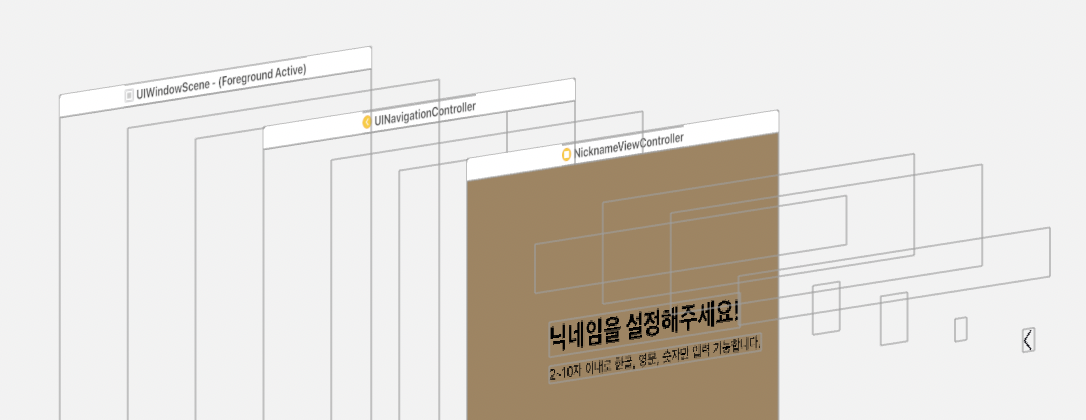Click the back chevron button layer
Viewport: 1086px width, 420px height.
click(1029, 340)
